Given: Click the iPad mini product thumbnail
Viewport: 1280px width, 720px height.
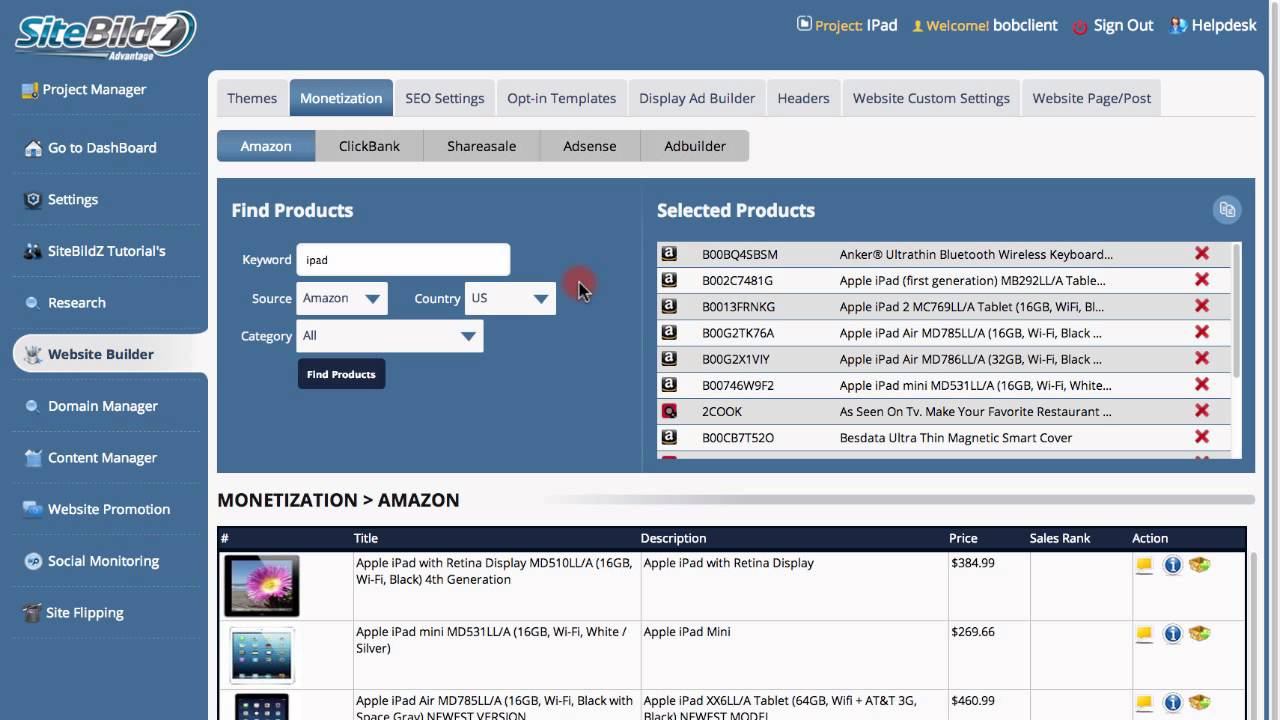Looking at the screenshot, I should 262,655.
